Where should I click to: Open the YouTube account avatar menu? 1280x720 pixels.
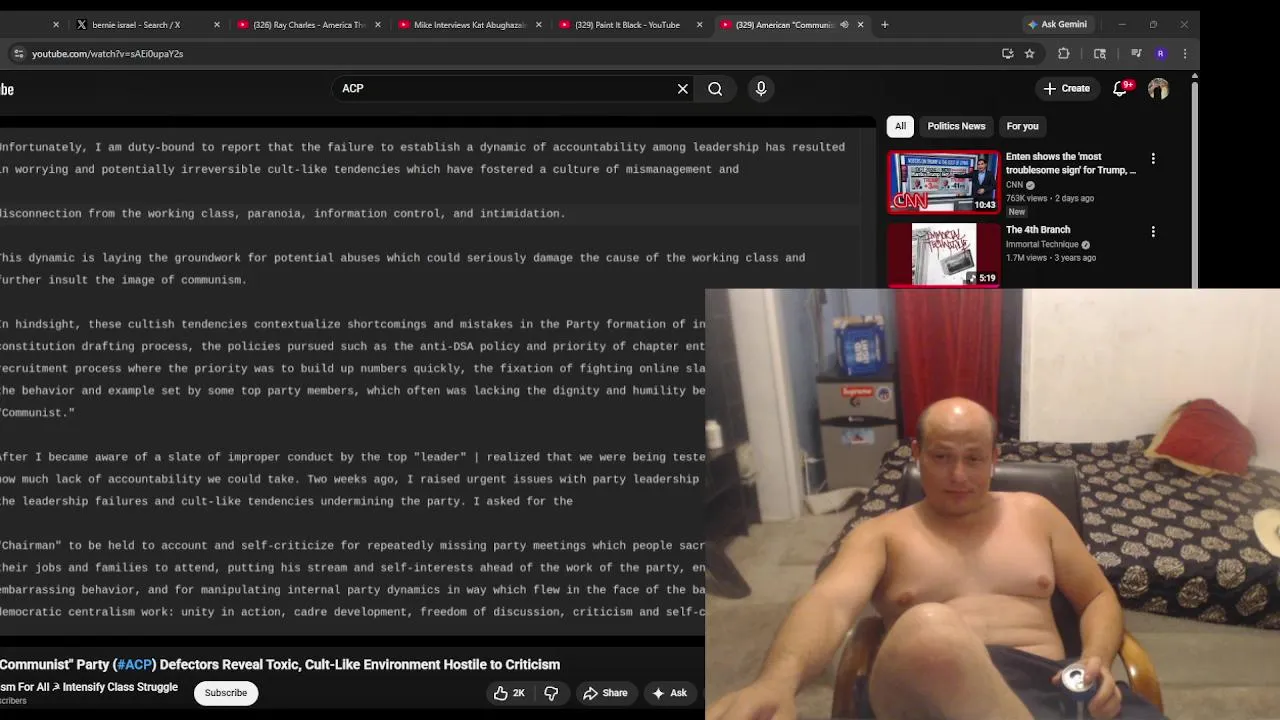click(x=1158, y=89)
